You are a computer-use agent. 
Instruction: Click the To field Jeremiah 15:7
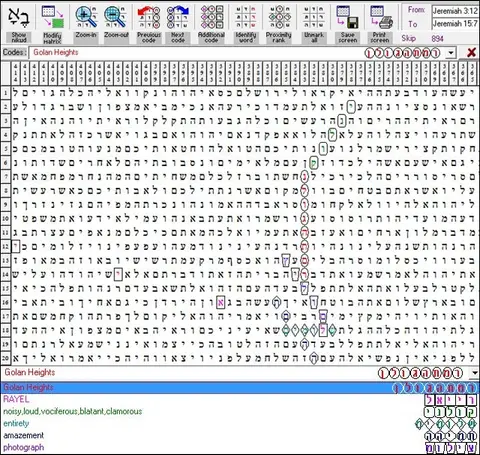point(455,24)
